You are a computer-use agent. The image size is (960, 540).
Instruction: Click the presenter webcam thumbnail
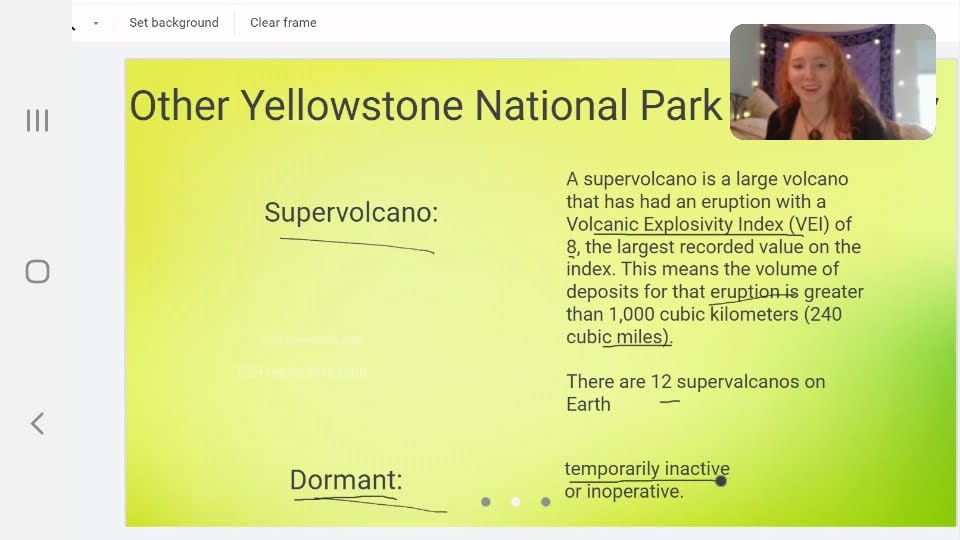pyautogui.click(x=833, y=82)
